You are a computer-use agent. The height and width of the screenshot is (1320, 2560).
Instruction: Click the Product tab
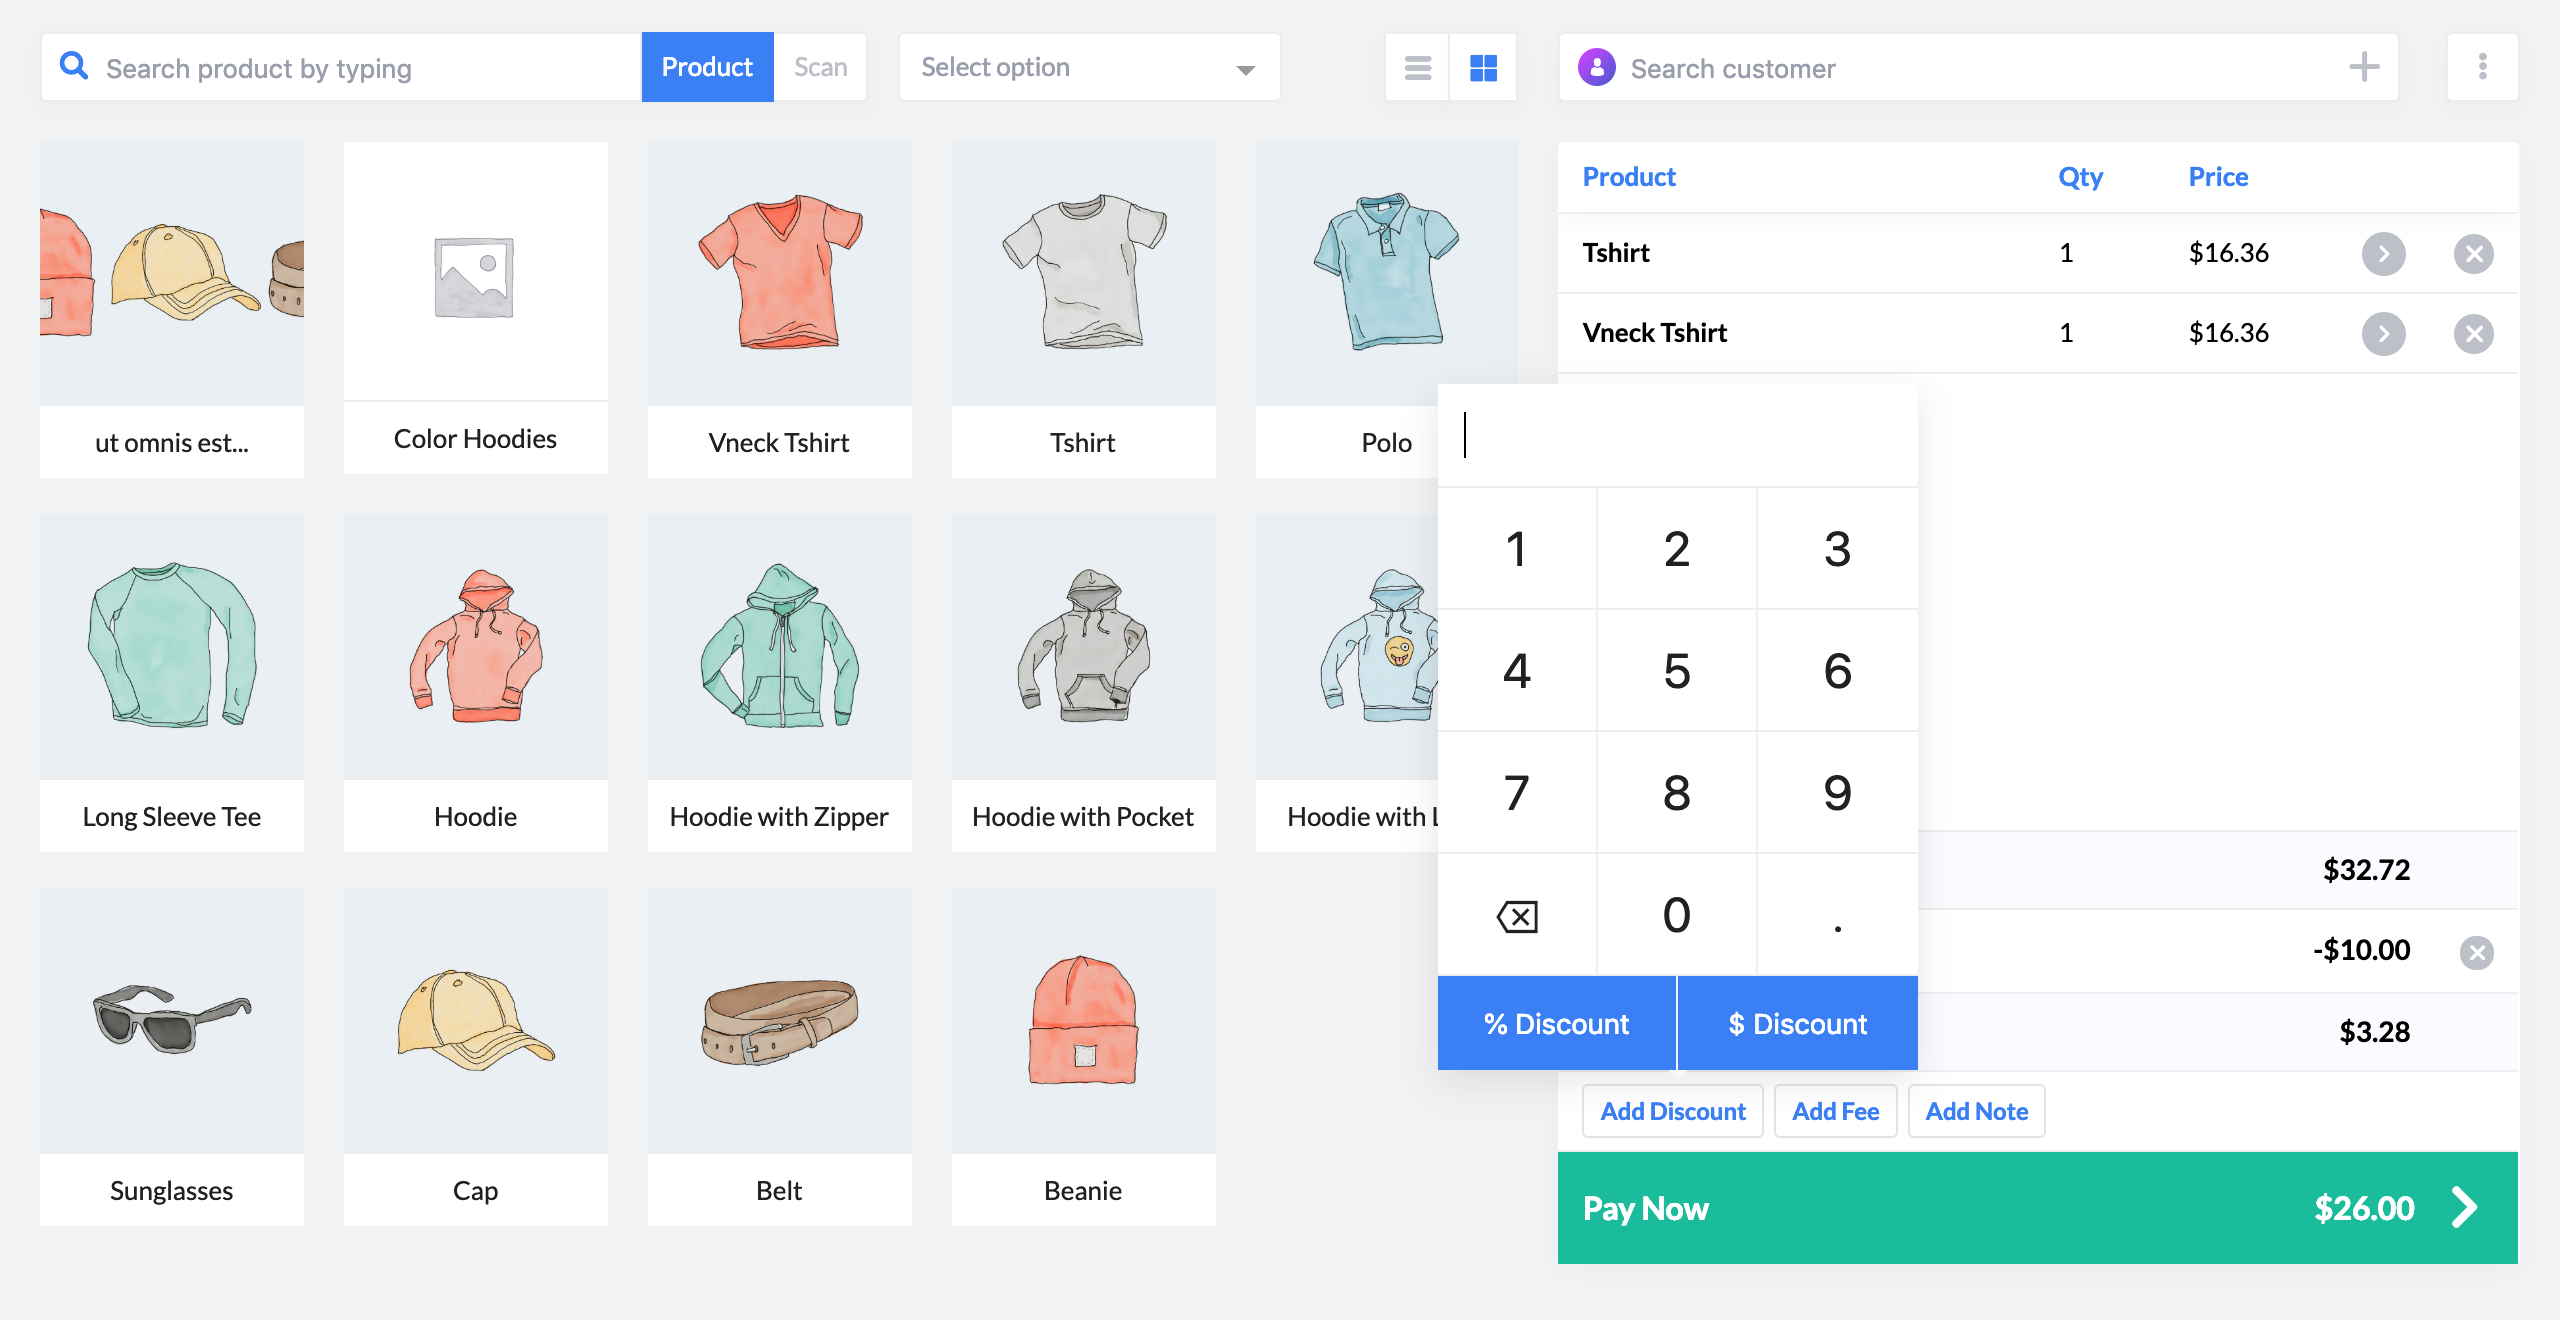pyautogui.click(x=707, y=67)
